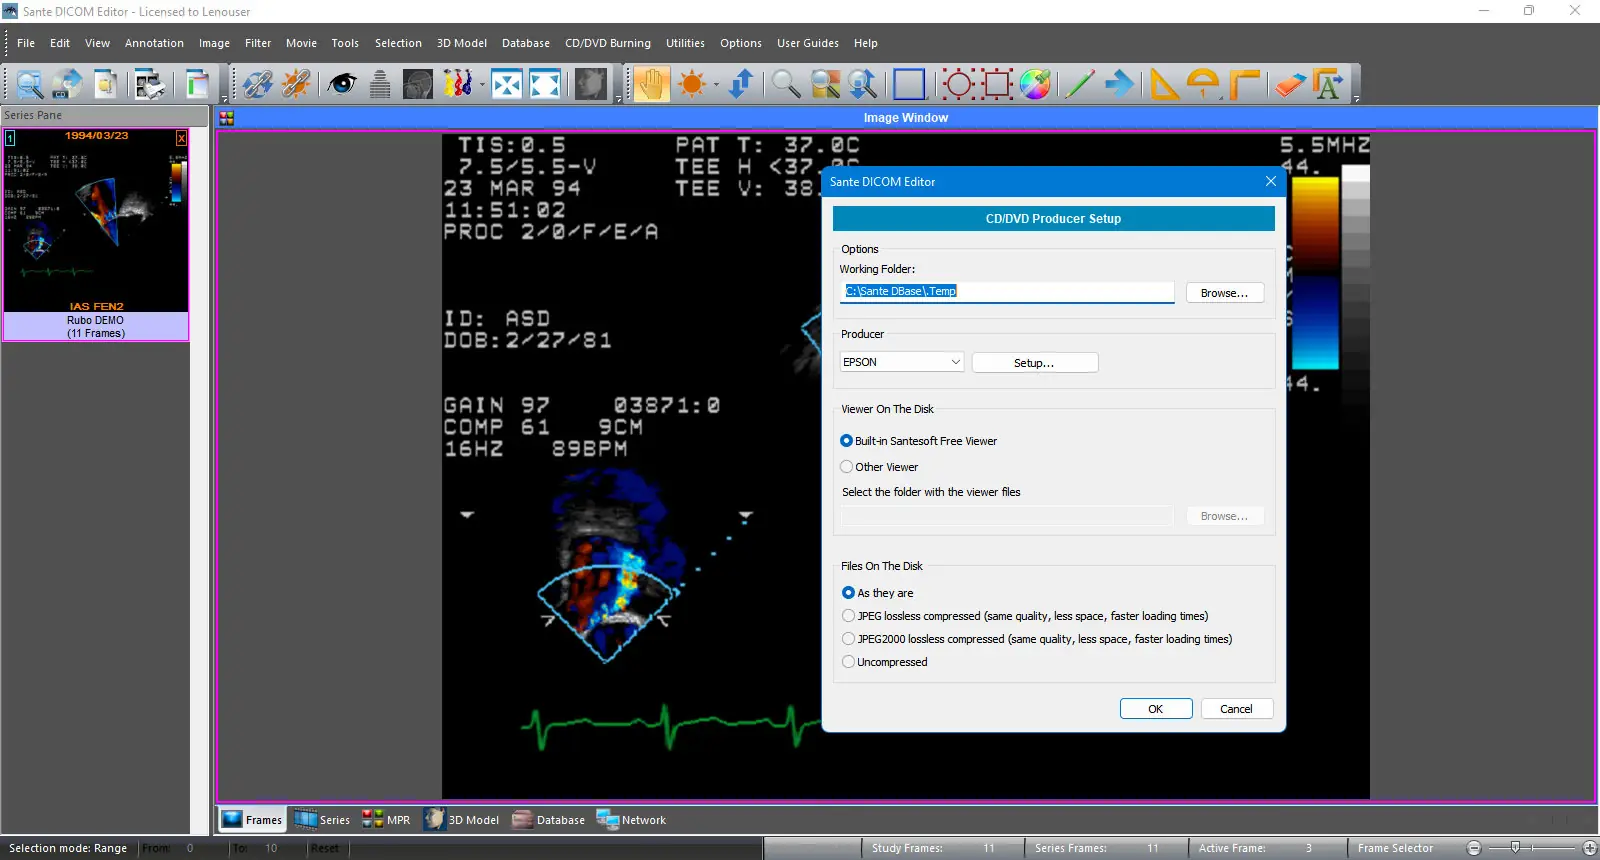This screenshot has width=1600, height=860.
Task: Select the blue rectangle tool
Action: click(x=909, y=84)
